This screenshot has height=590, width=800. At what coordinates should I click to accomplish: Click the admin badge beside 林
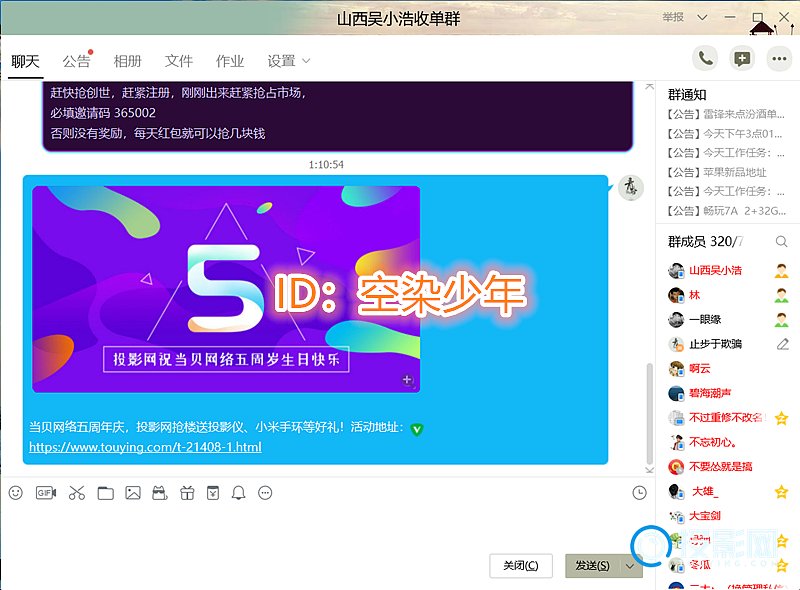(x=781, y=295)
